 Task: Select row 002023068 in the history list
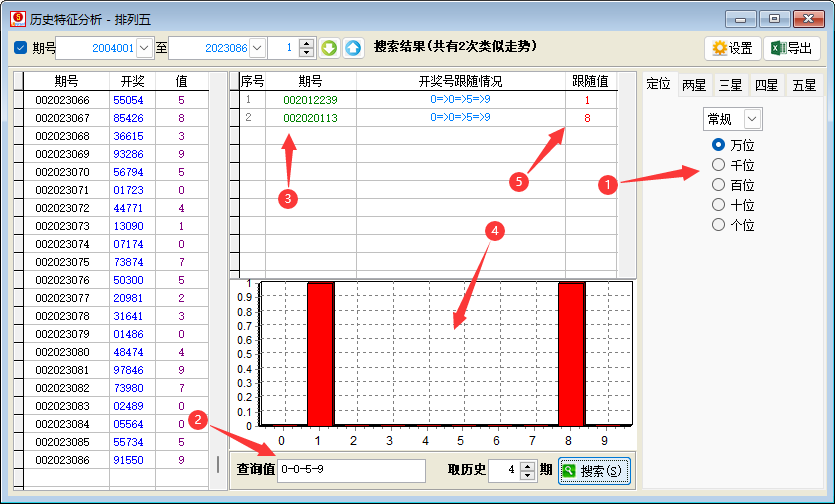tap(116, 136)
